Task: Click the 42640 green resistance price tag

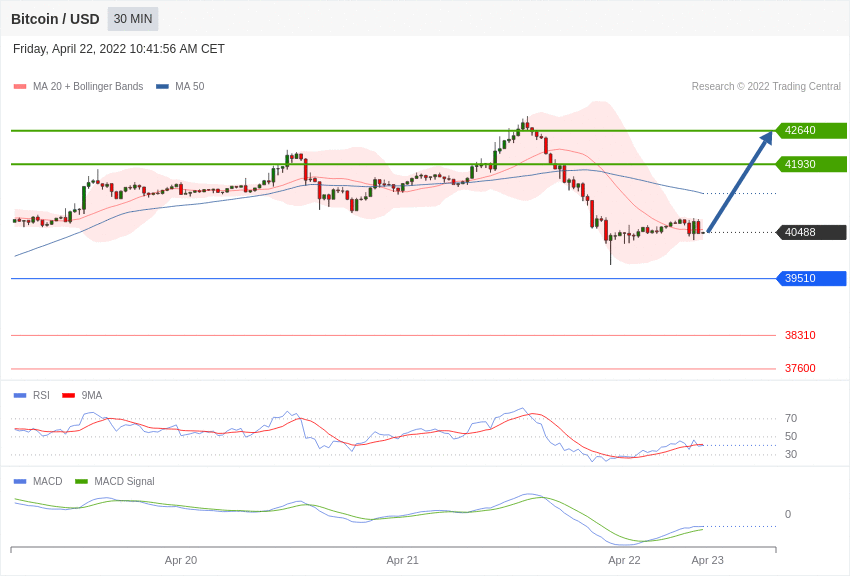Action: 811,131
